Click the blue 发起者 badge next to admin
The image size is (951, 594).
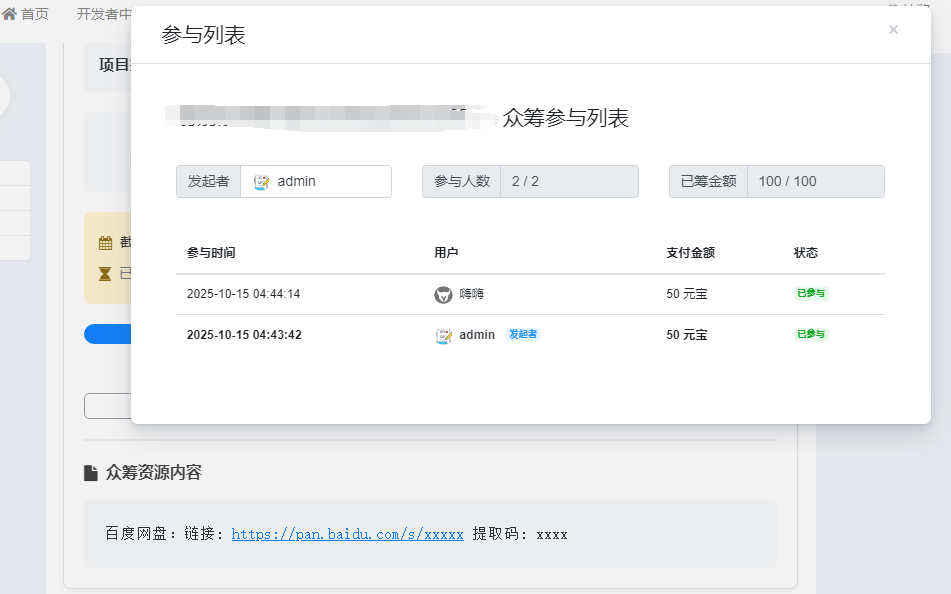tap(523, 335)
